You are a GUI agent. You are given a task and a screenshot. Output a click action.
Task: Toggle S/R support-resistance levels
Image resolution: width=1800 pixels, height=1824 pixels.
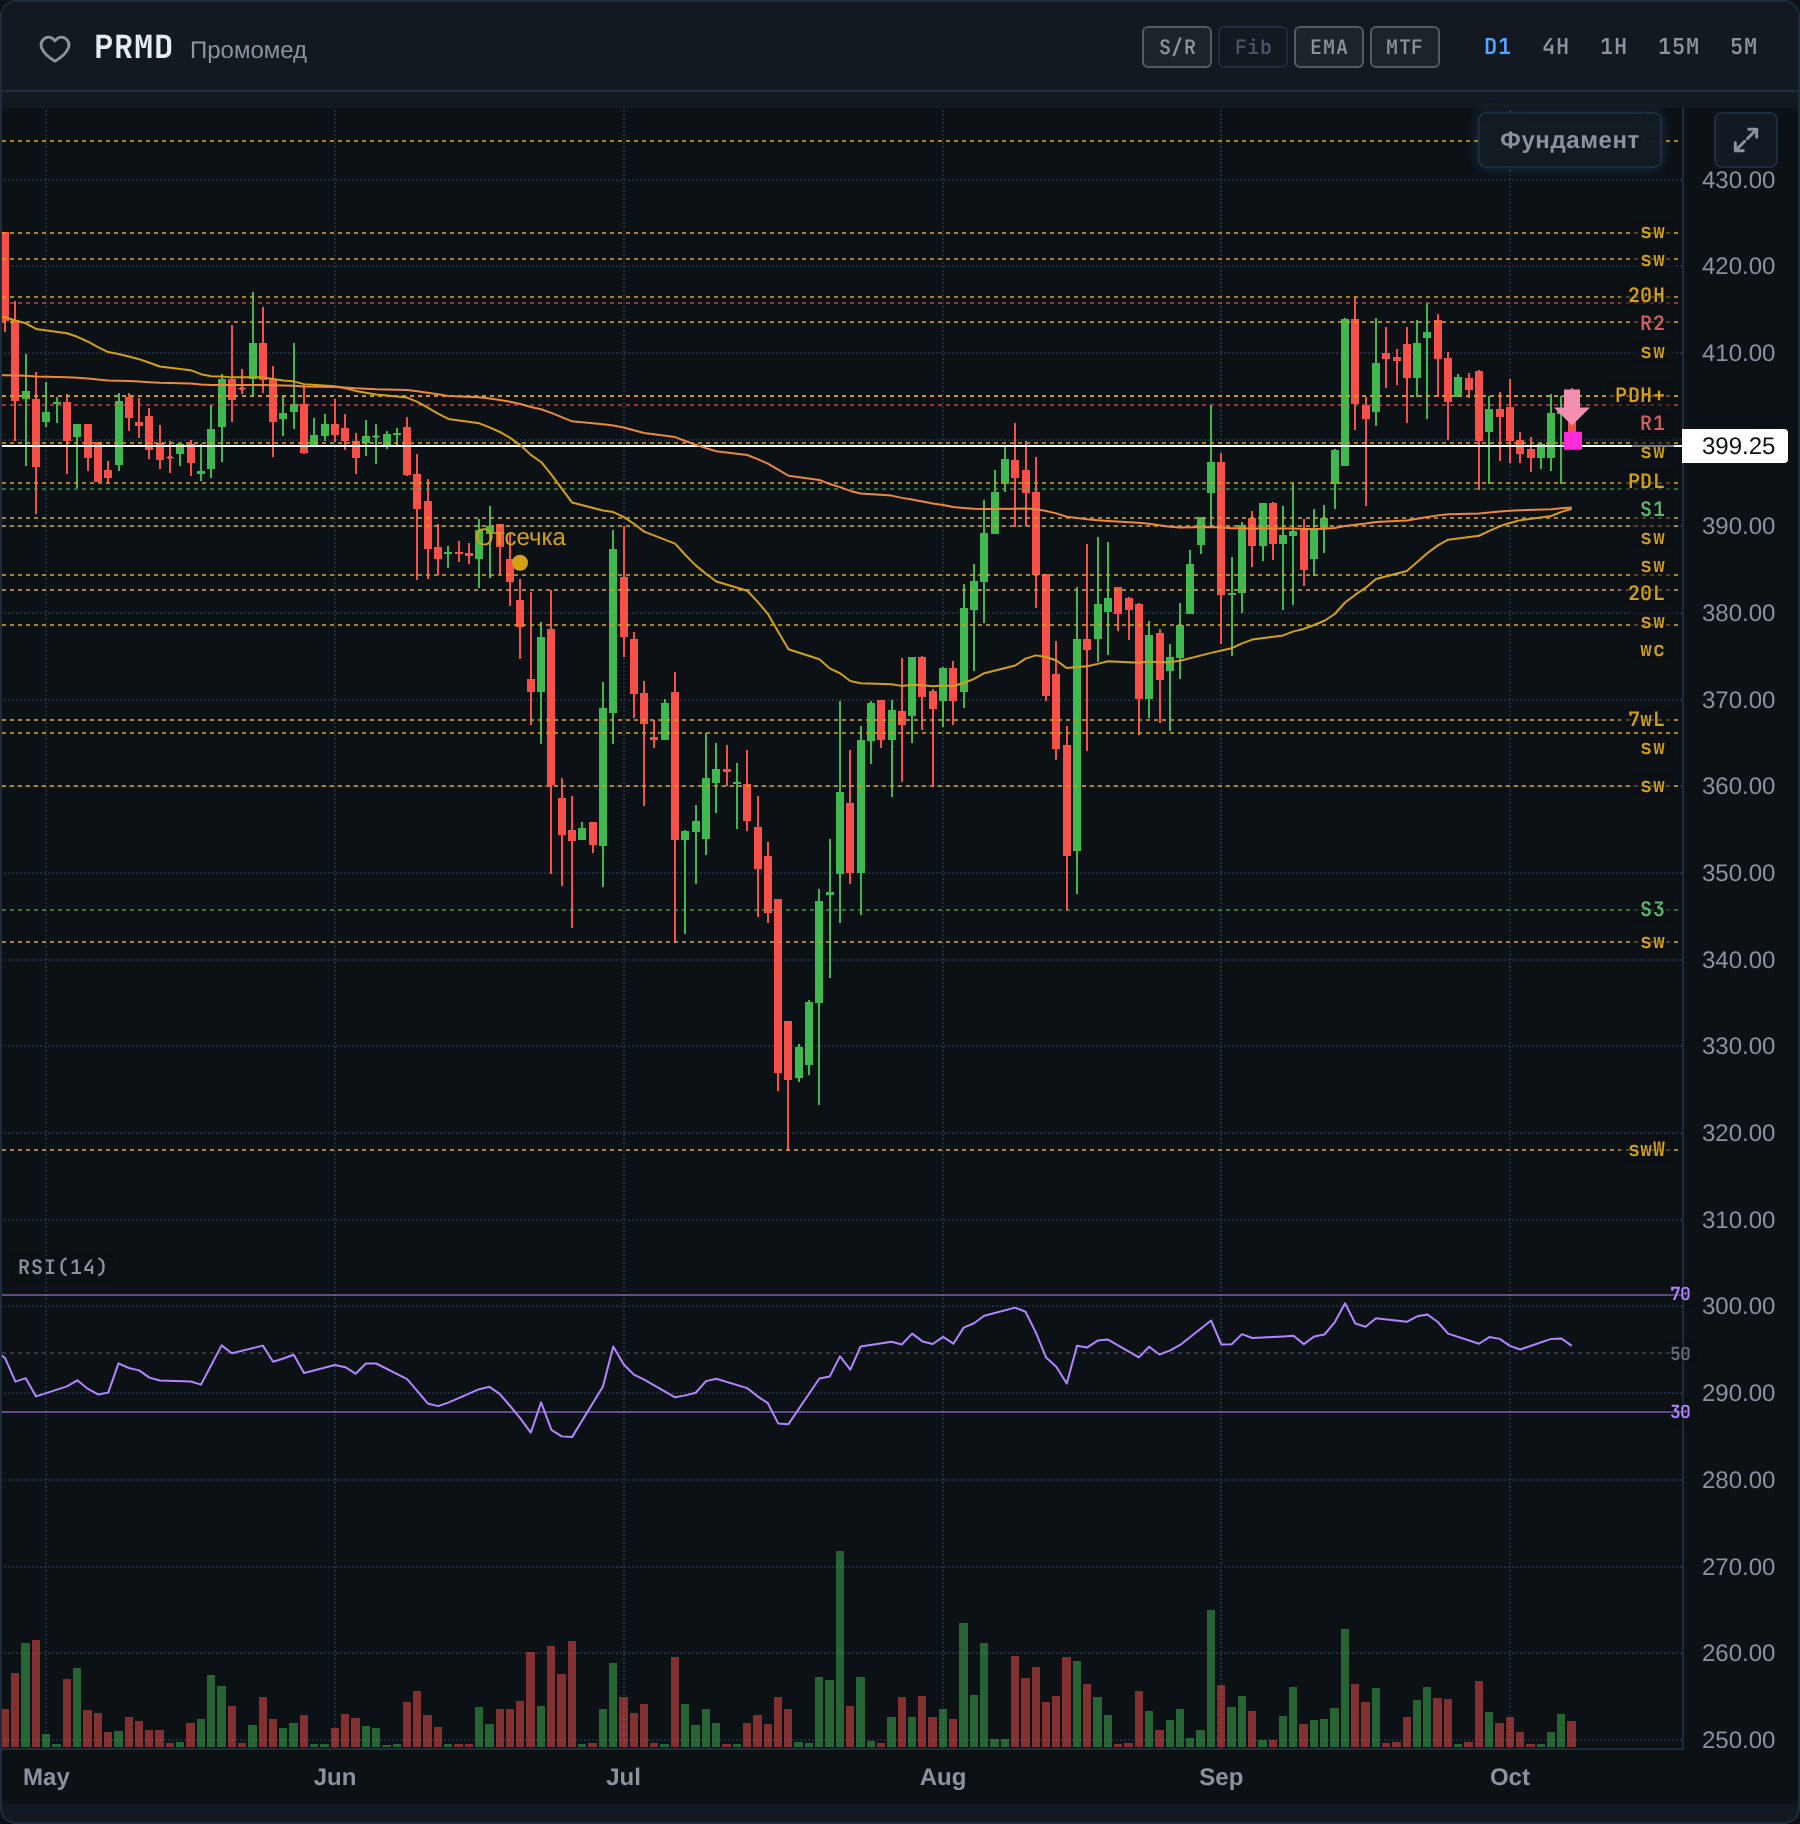click(1177, 47)
